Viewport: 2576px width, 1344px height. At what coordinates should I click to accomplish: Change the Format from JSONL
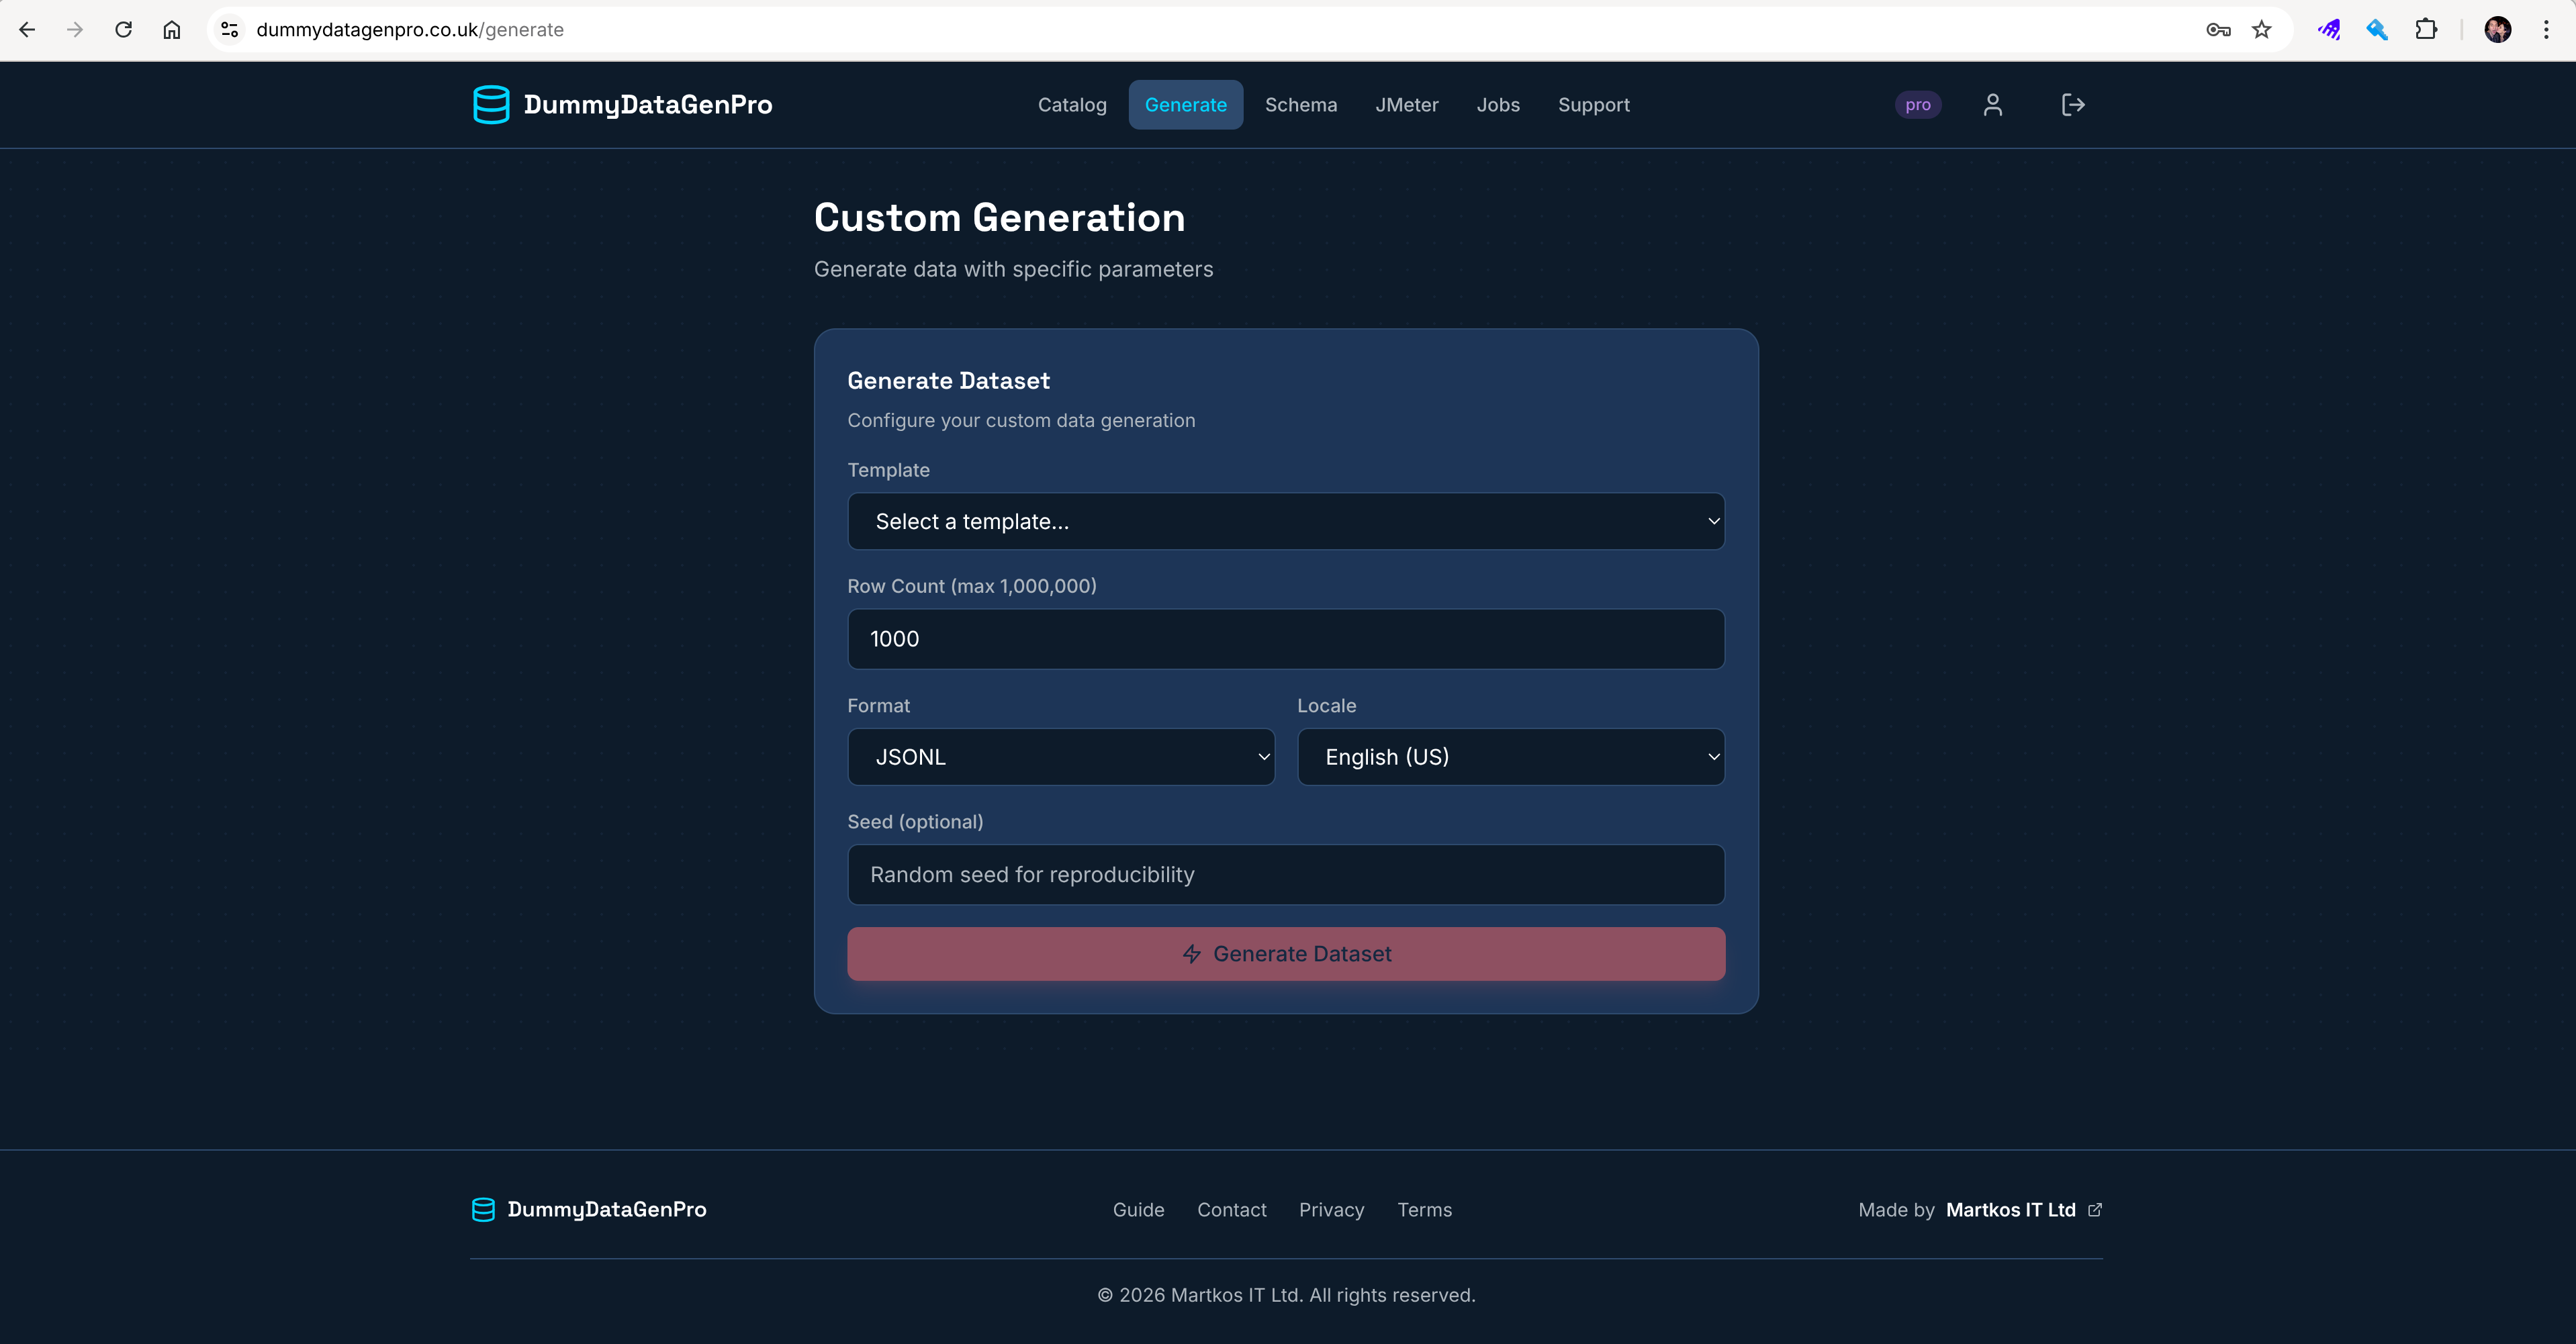1060,757
